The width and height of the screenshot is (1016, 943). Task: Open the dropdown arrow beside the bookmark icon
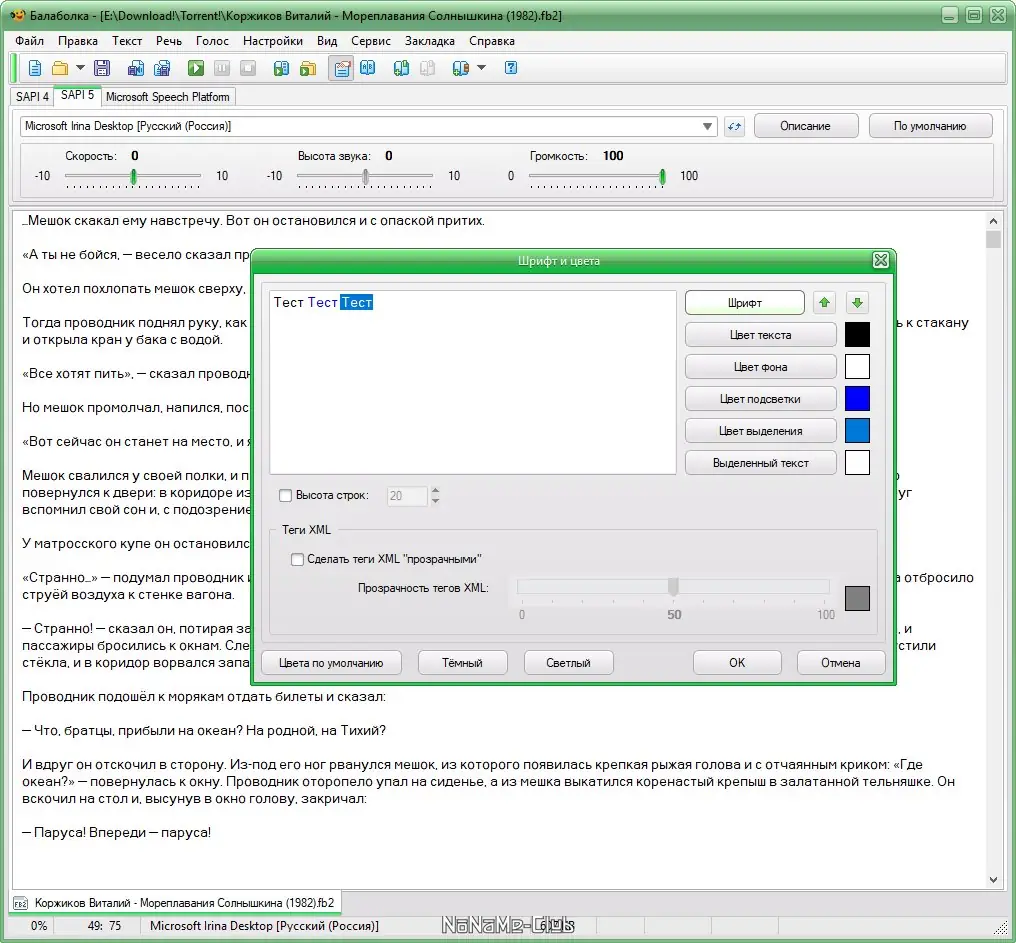[x=481, y=68]
